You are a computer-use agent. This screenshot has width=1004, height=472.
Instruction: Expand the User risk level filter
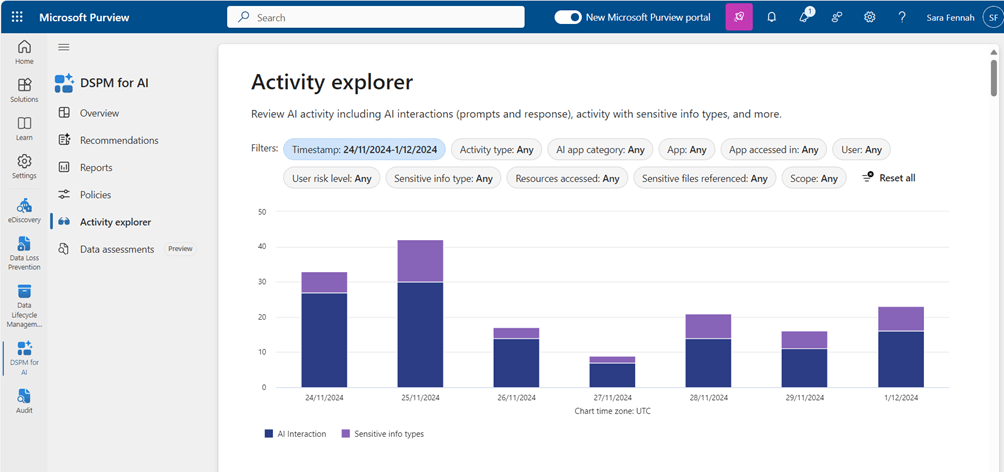click(331, 178)
